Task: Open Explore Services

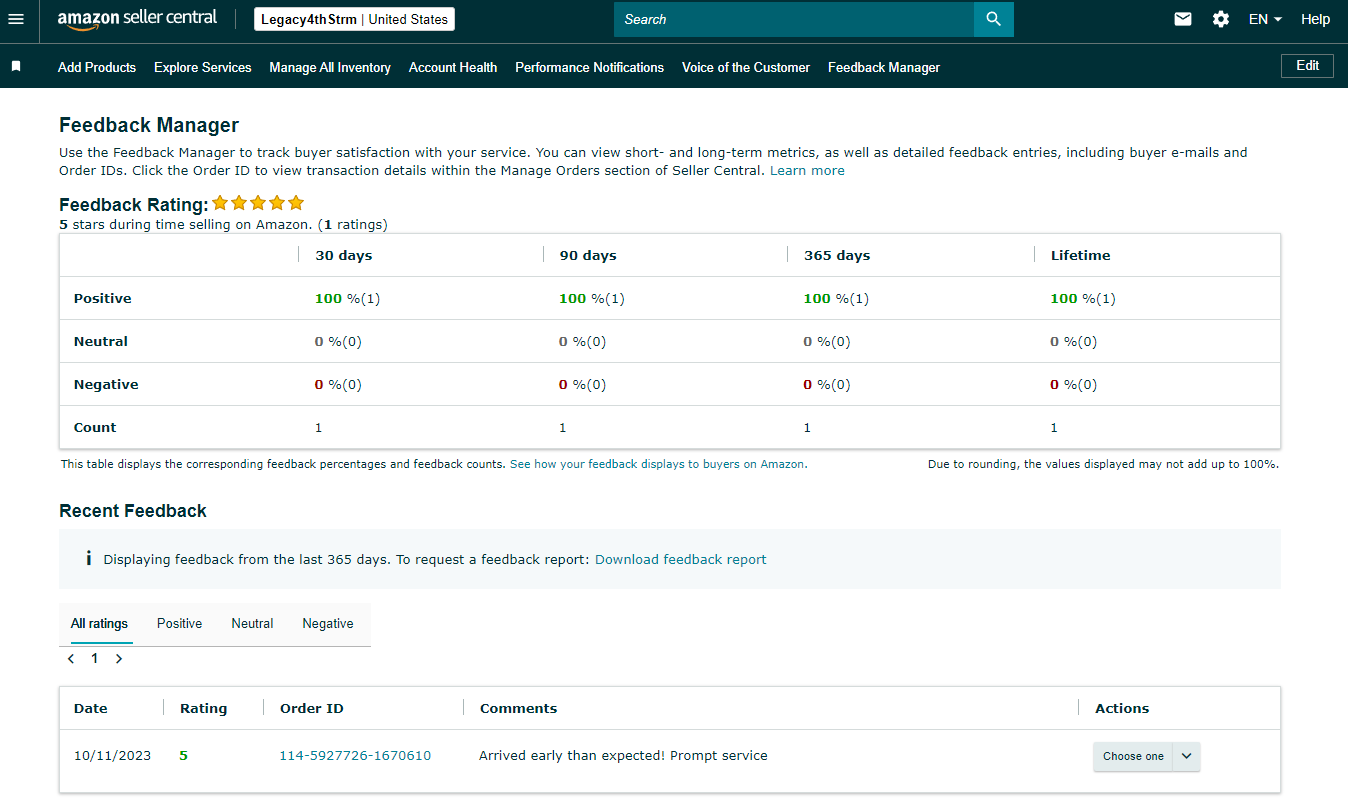Action: click(x=203, y=67)
